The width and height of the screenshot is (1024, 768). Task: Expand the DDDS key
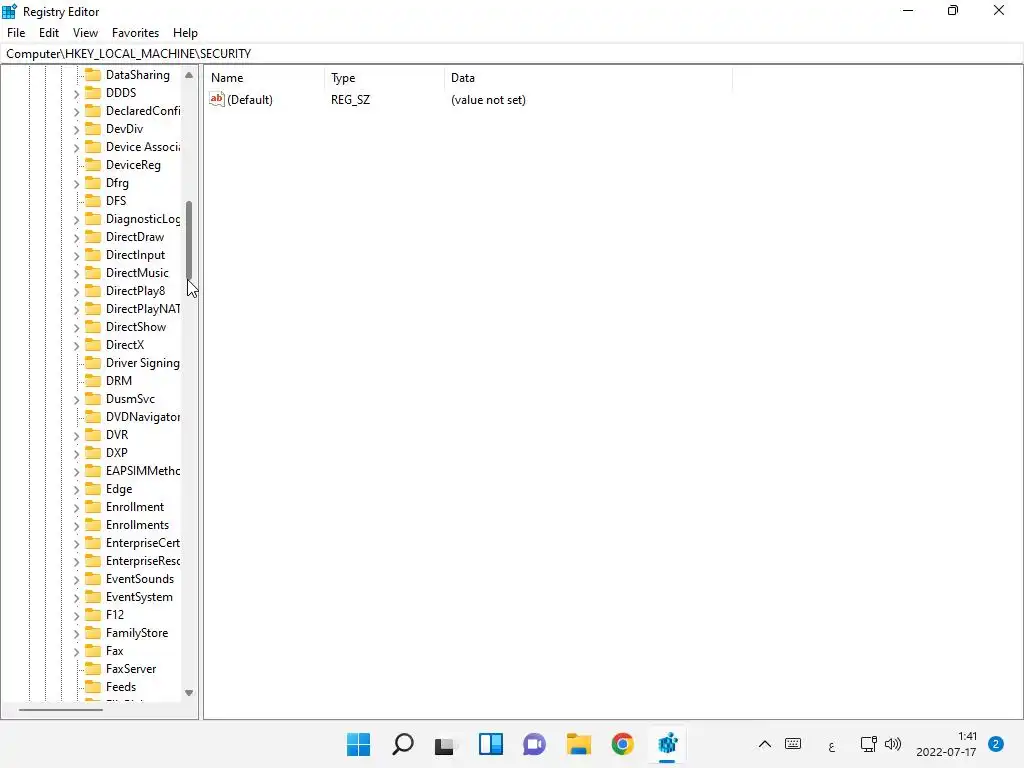(x=76, y=93)
